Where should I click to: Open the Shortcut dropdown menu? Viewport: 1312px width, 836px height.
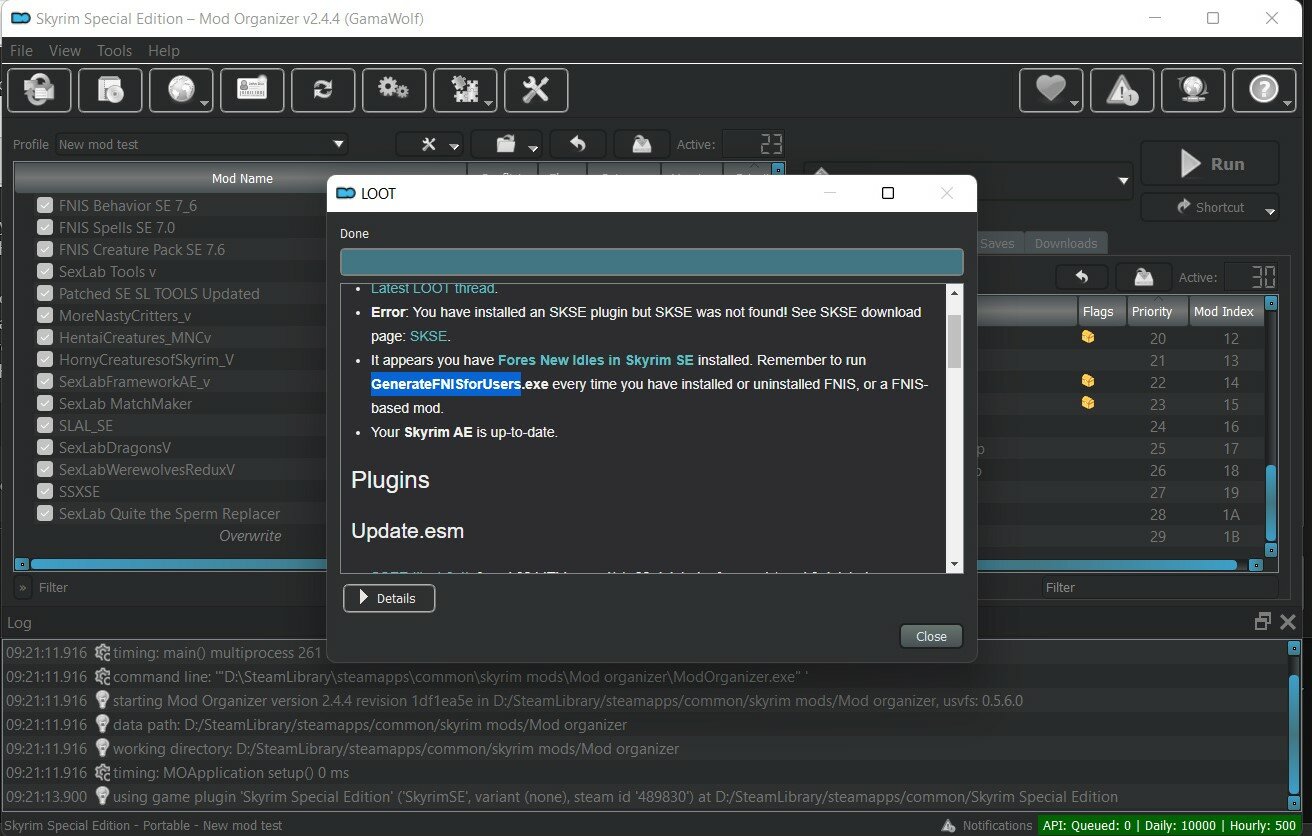[x=1210, y=207]
